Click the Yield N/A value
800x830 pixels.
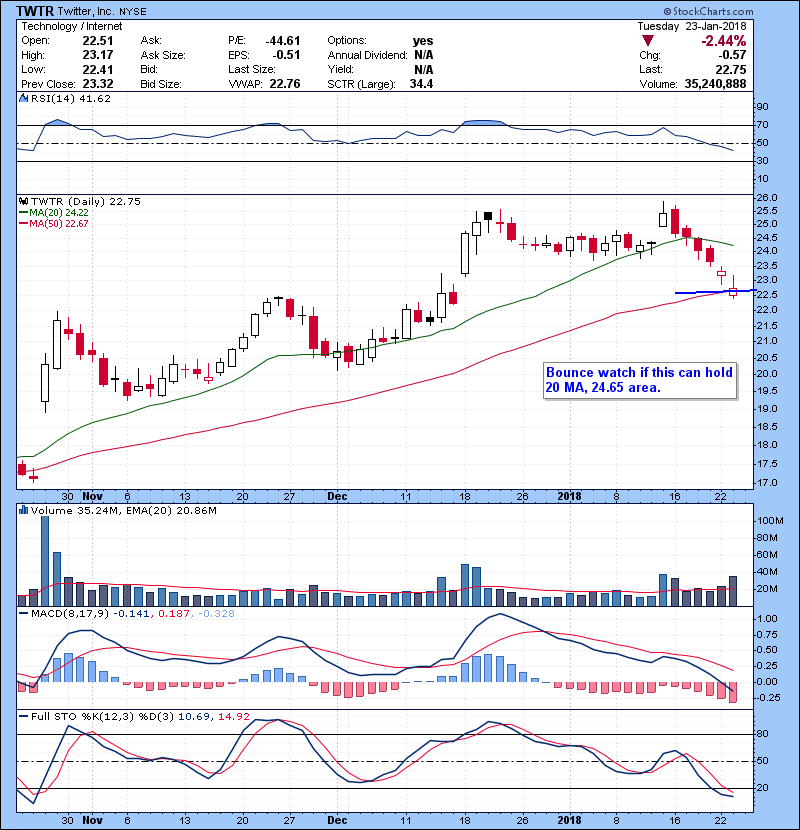(424, 69)
